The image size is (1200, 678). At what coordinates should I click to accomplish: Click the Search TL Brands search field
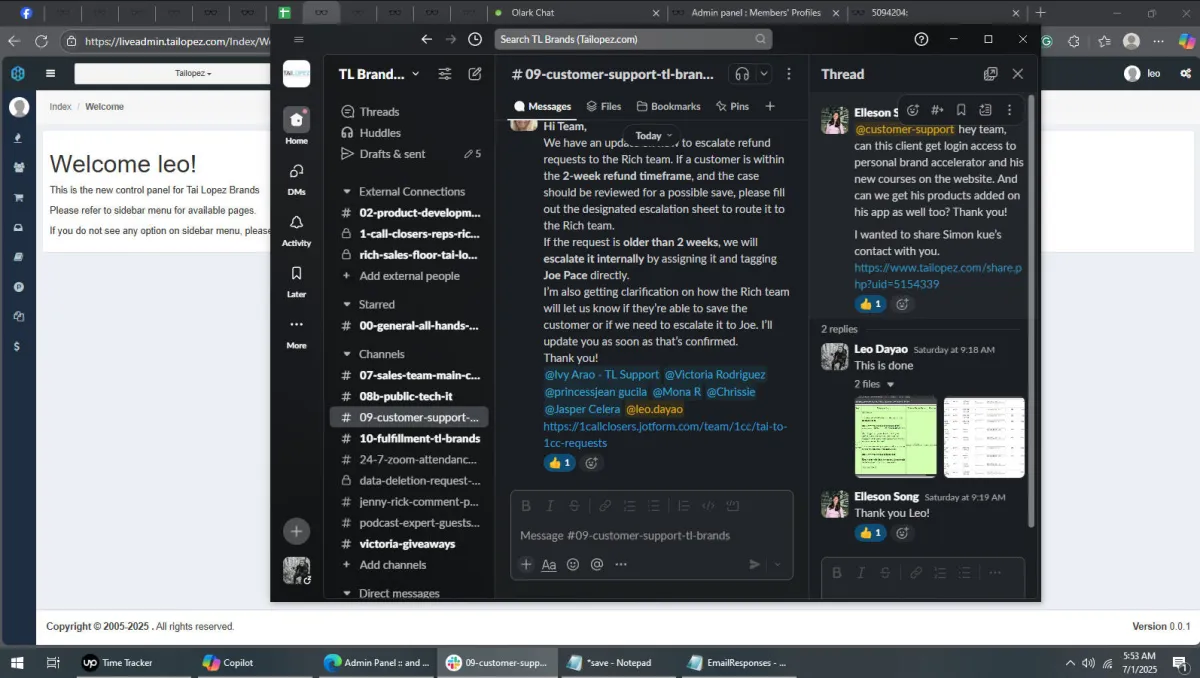635,39
